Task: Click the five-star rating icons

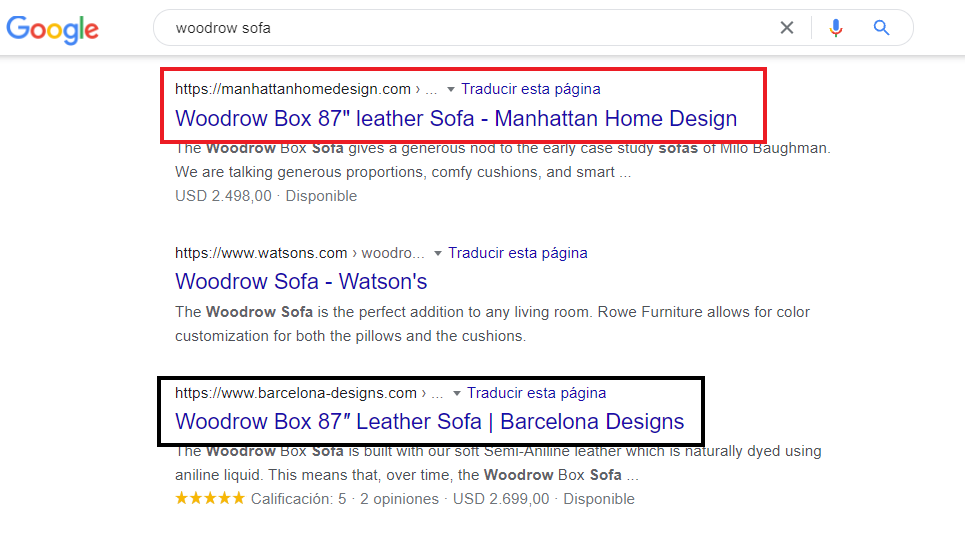Action: 210,498
